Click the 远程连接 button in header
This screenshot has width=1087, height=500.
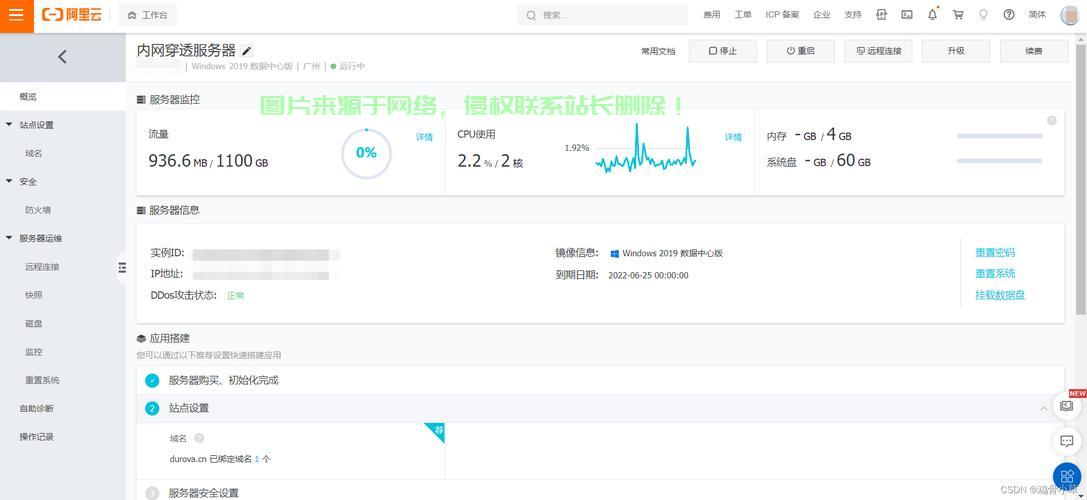click(878, 51)
